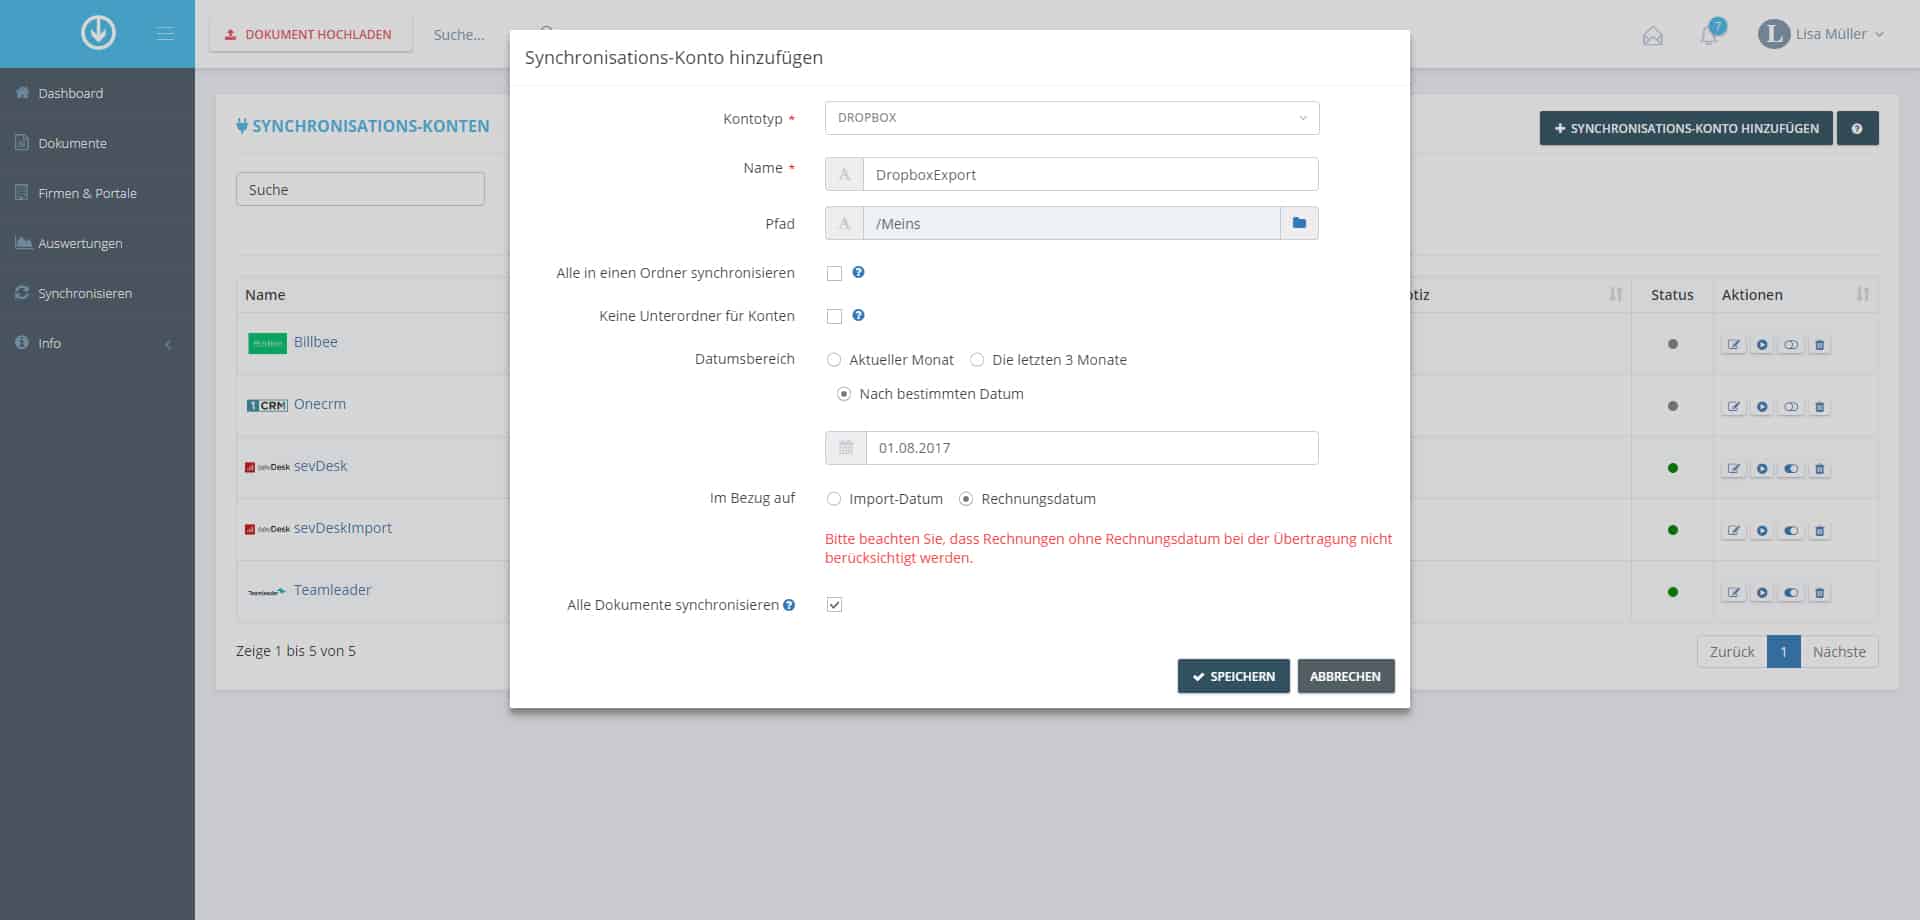
Task: Click the Suche field above the table
Action: click(x=360, y=189)
